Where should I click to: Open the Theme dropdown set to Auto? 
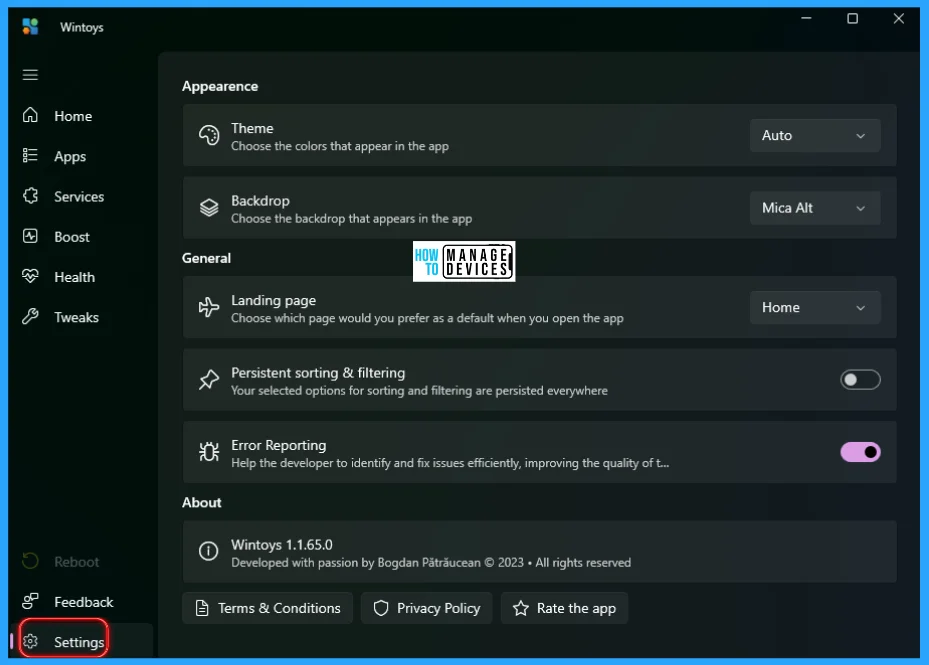[815, 135]
